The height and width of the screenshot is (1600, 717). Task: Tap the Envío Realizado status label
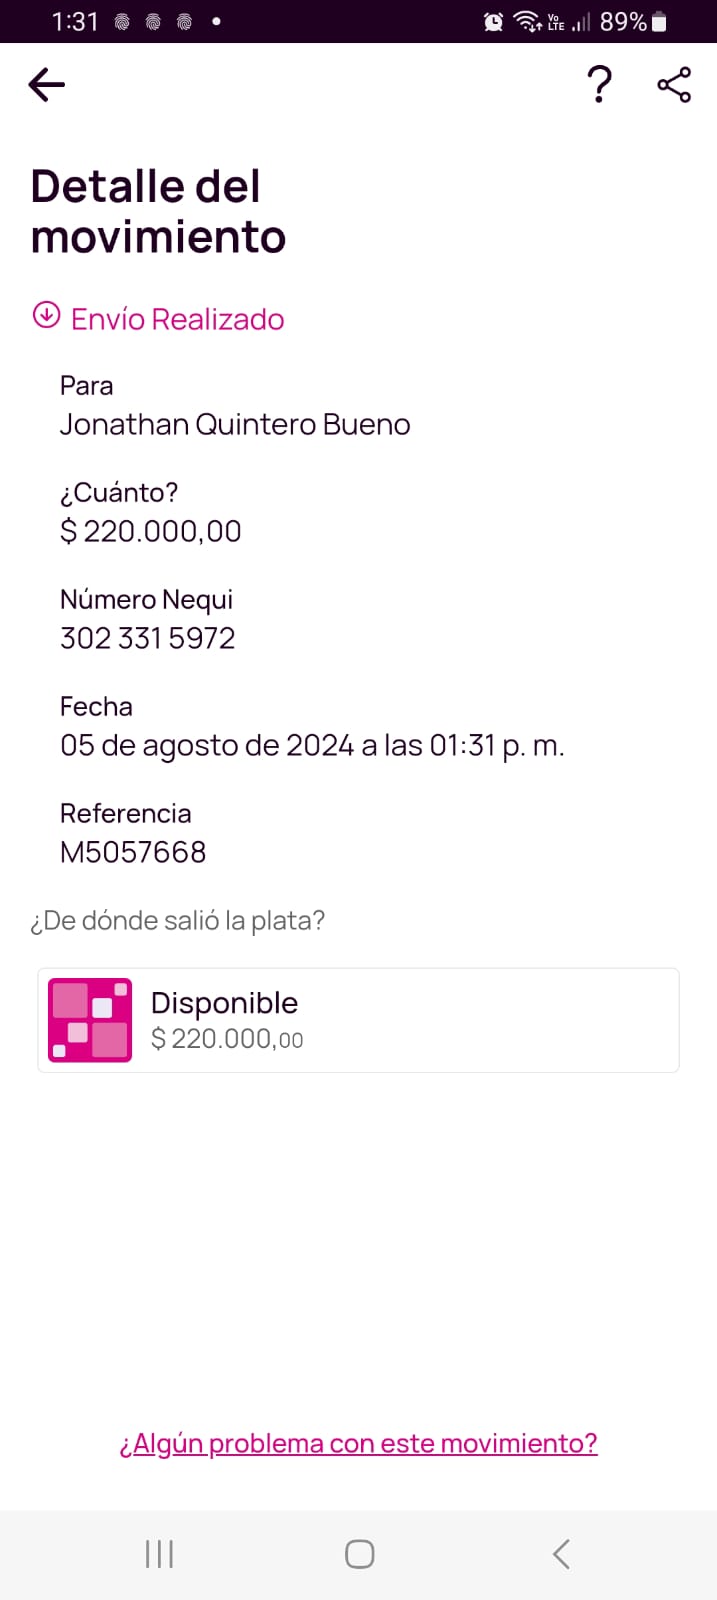pyautogui.click(x=178, y=319)
